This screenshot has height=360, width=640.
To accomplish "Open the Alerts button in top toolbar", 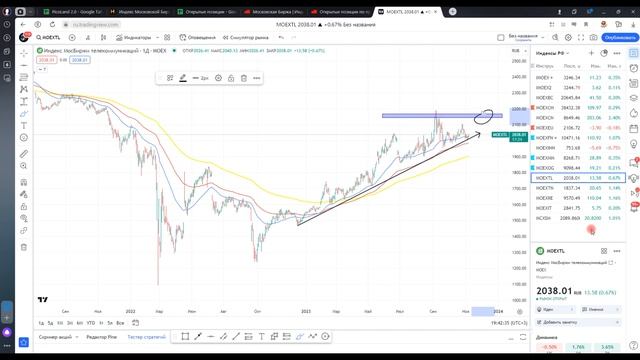I will [198, 38].
